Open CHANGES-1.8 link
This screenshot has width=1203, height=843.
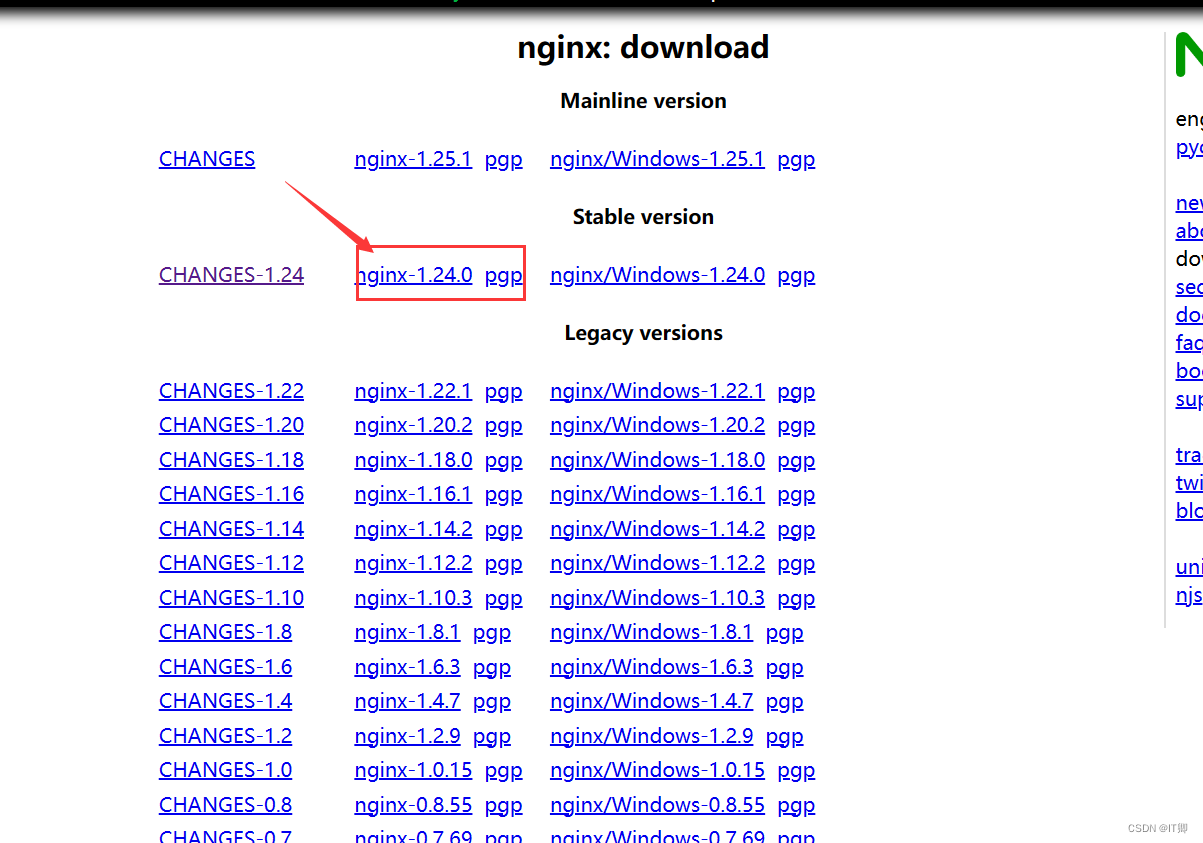225,632
